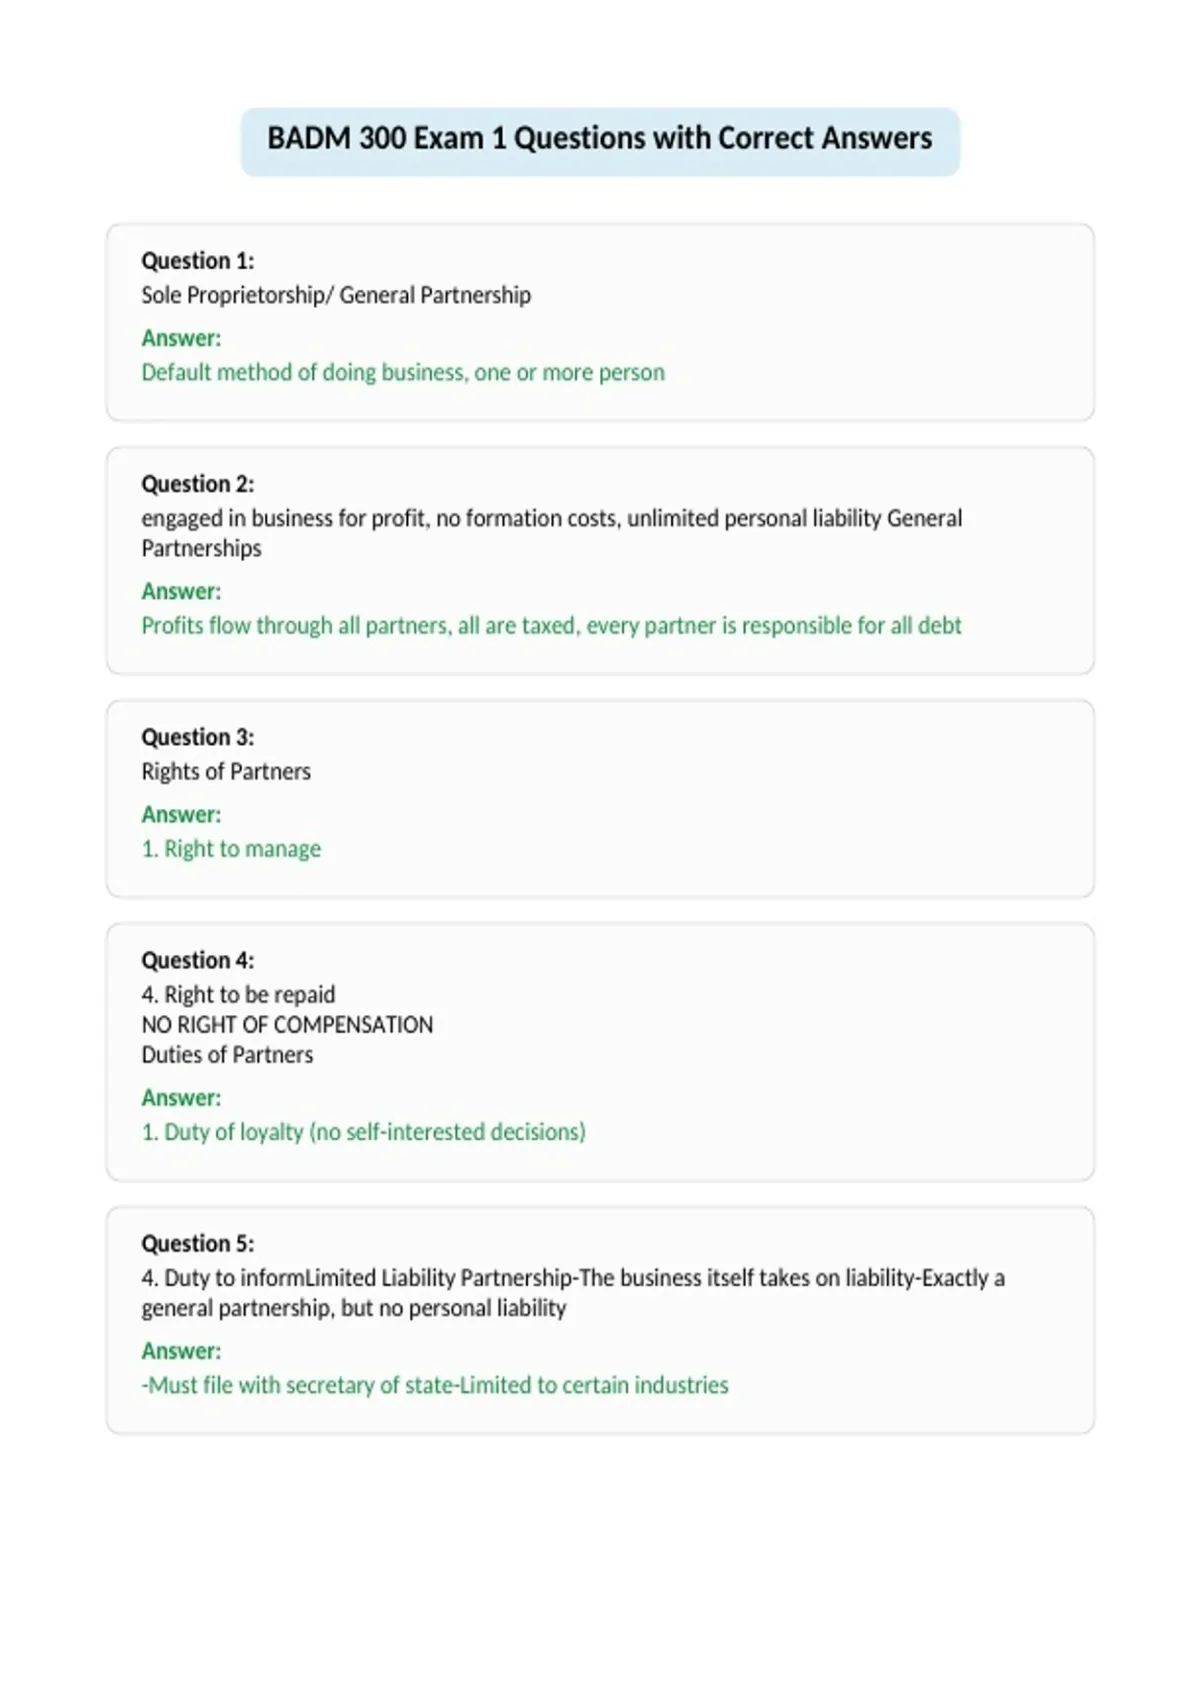Image resolution: width=1200 pixels, height=1700 pixels.
Task: Click the green Answer label under Question 1
Action: tap(181, 338)
